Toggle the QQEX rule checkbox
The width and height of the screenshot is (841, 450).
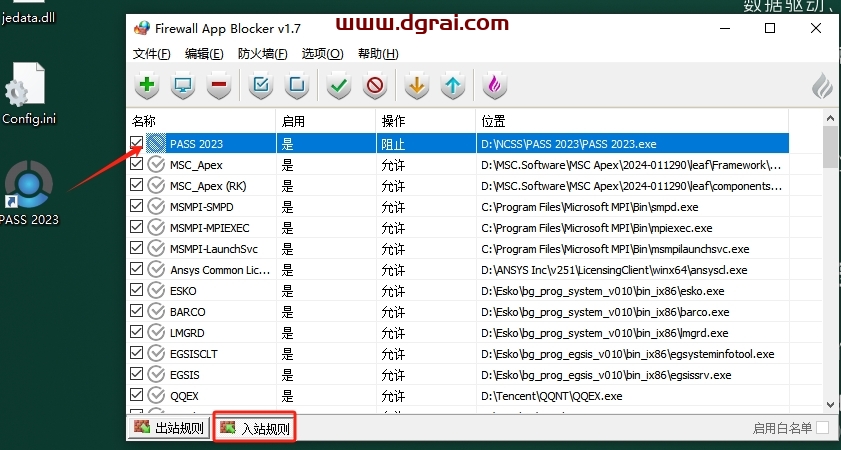tap(137, 395)
